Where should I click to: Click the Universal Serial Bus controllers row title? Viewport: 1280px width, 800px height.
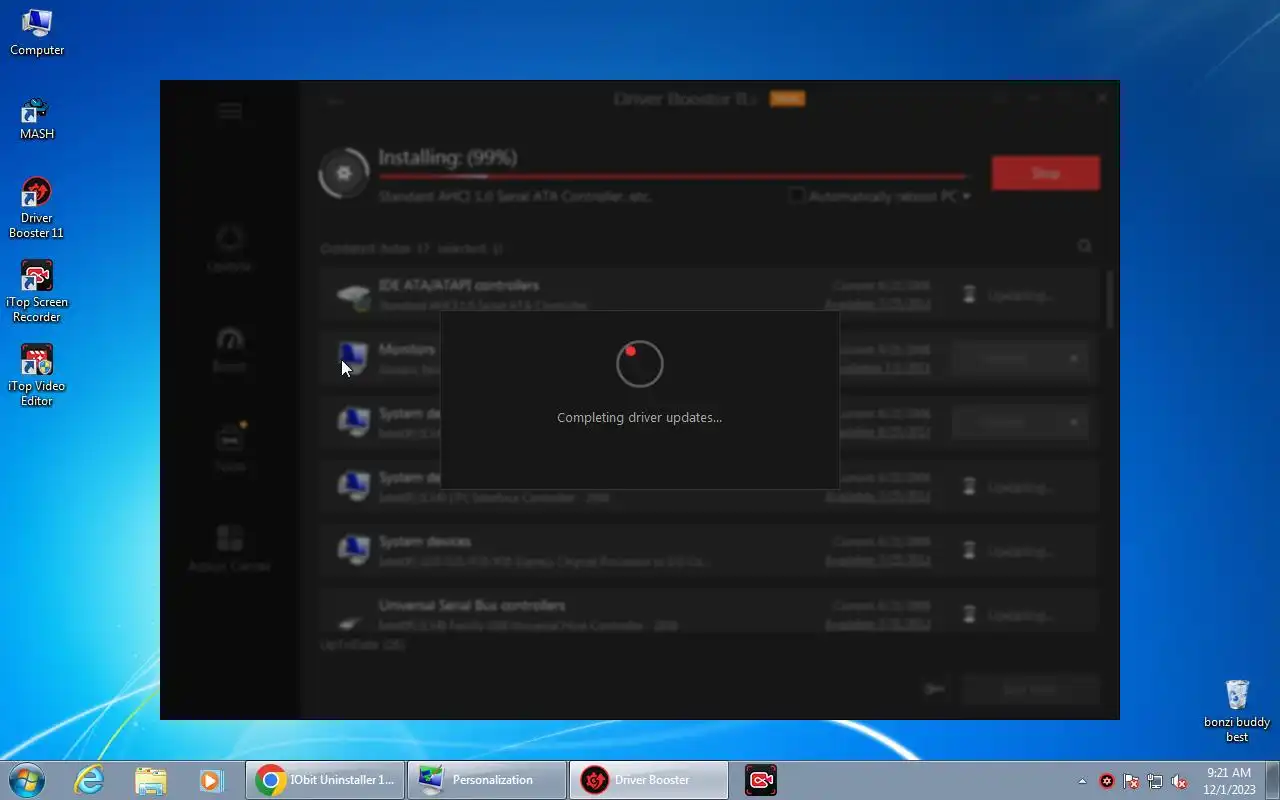click(472, 605)
